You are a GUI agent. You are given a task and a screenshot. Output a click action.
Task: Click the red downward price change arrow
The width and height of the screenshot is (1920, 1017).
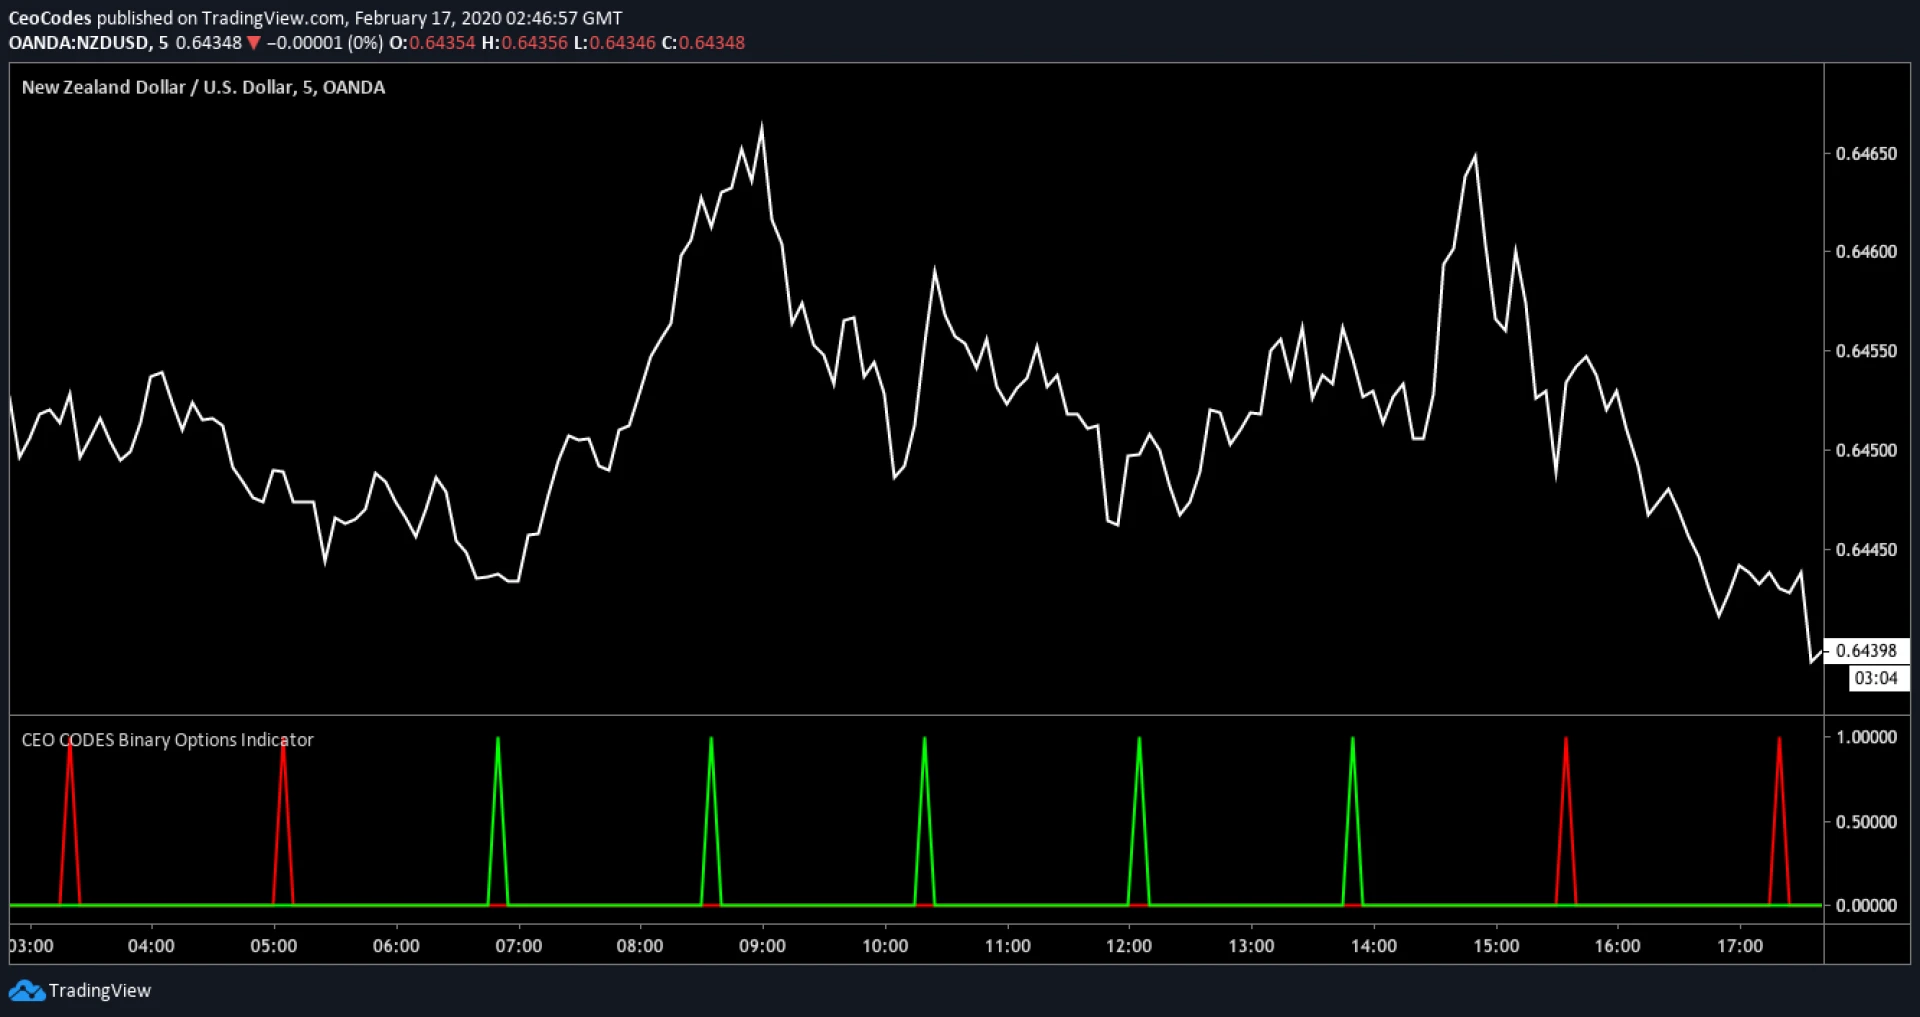point(256,43)
